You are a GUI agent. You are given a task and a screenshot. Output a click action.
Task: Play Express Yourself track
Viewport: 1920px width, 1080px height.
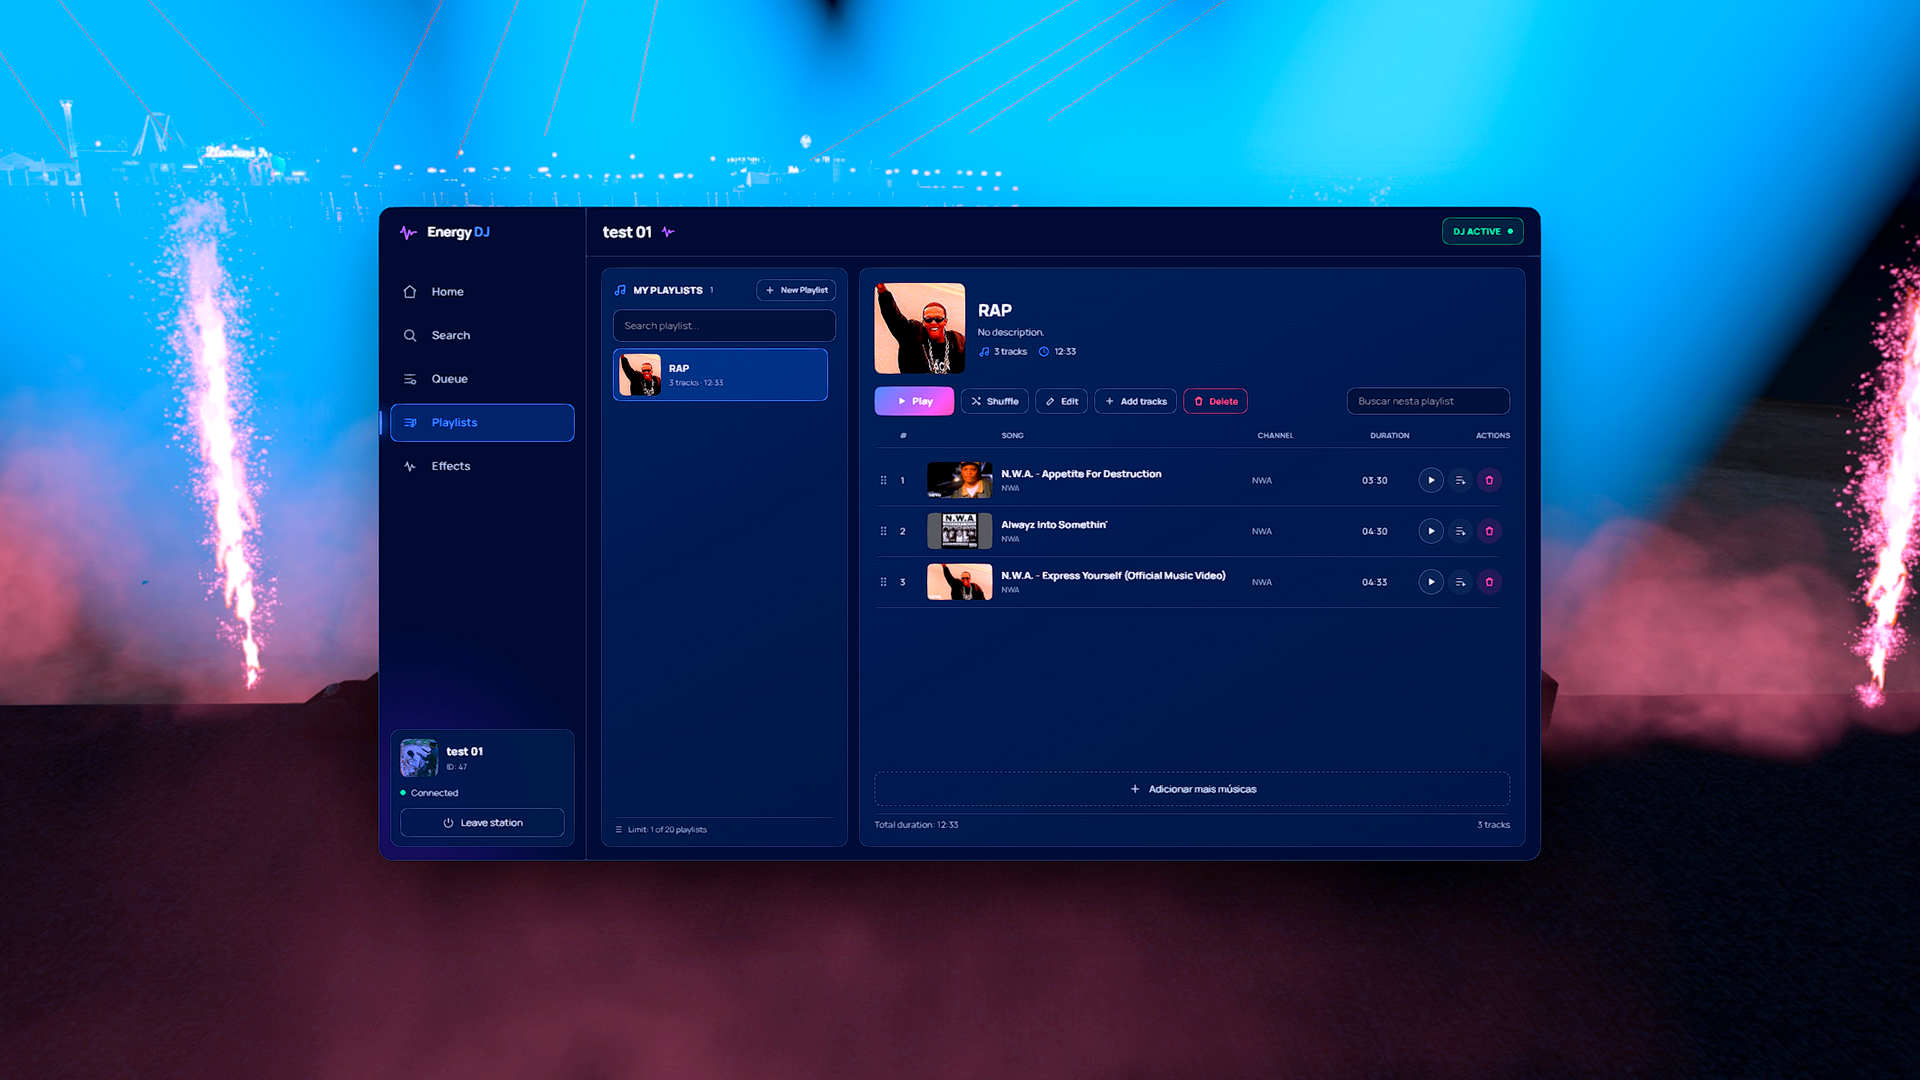[1431, 582]
